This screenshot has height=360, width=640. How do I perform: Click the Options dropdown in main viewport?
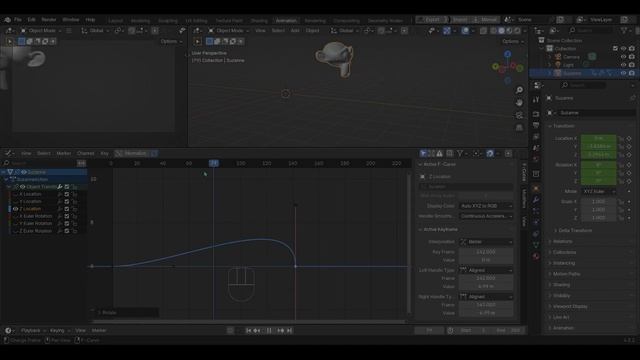click(x=513, y=41)
